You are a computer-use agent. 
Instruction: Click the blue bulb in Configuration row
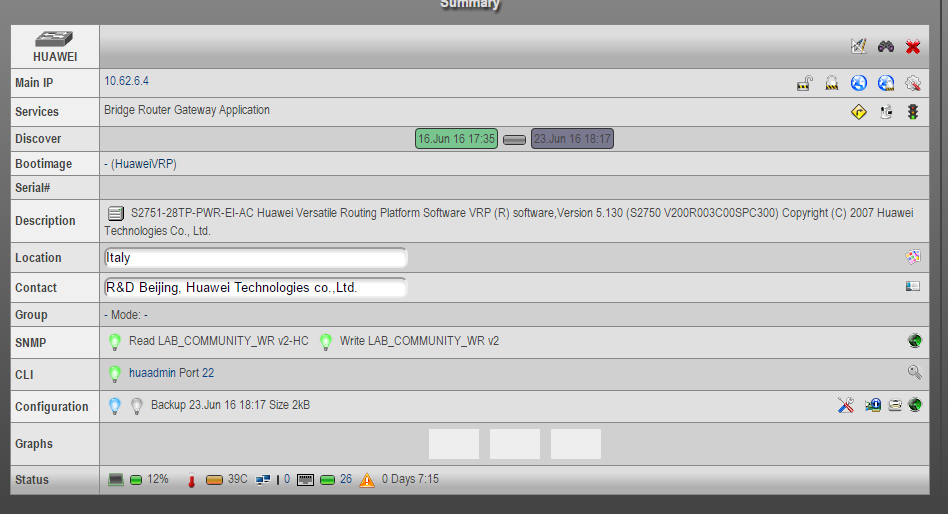coord(115,406)
